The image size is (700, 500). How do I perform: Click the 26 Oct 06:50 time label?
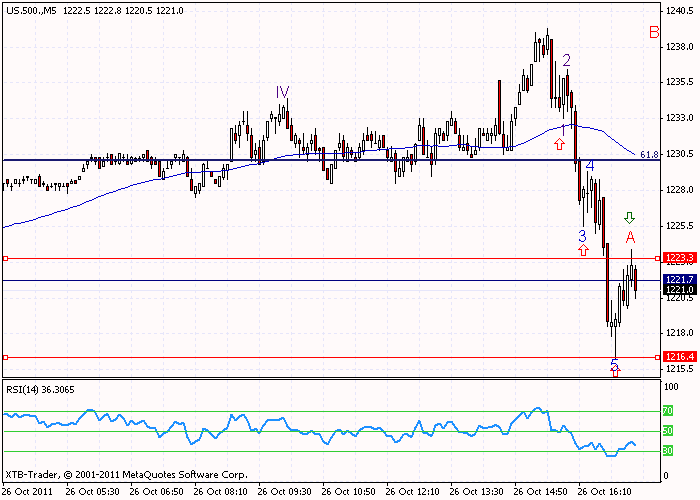157,492
